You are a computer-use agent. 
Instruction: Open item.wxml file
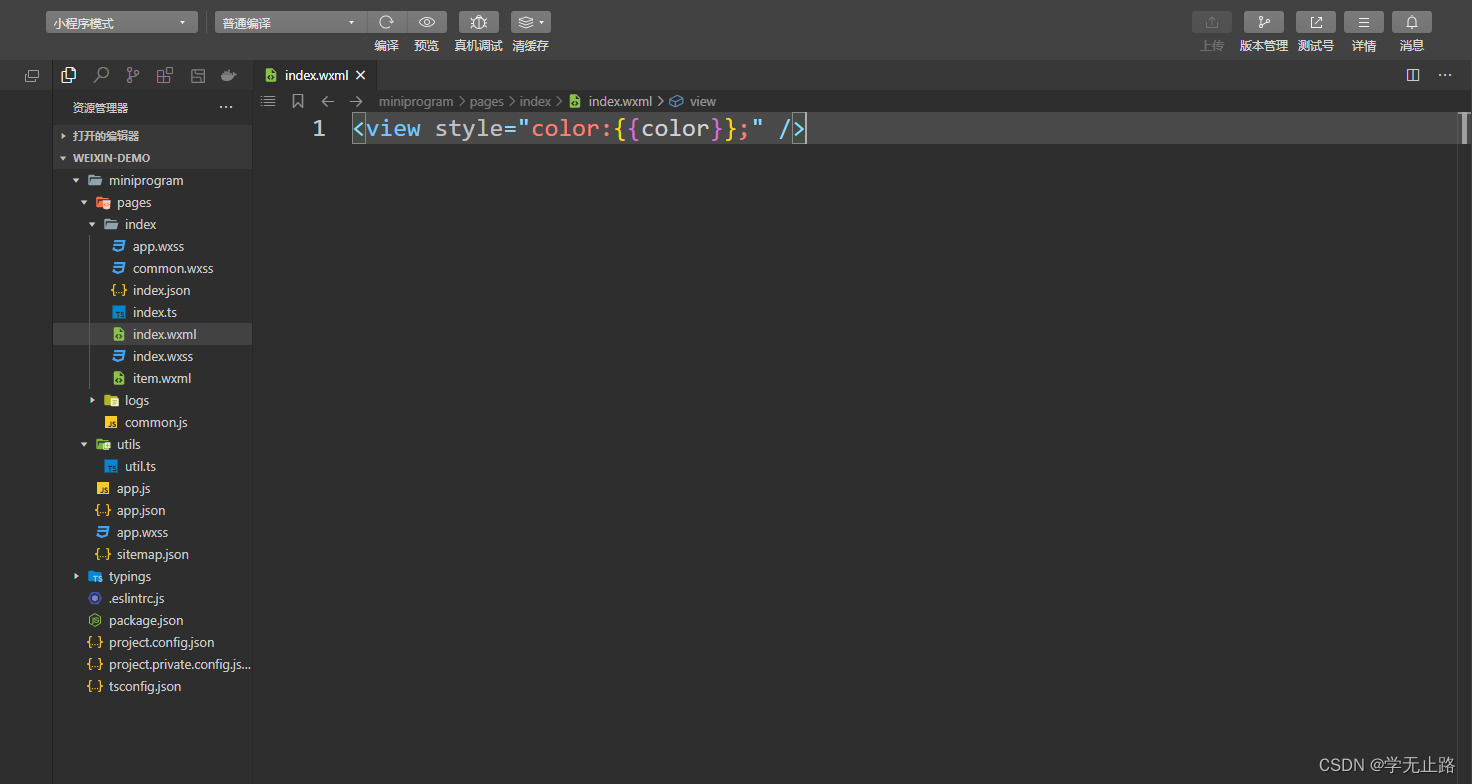point(152,379)
